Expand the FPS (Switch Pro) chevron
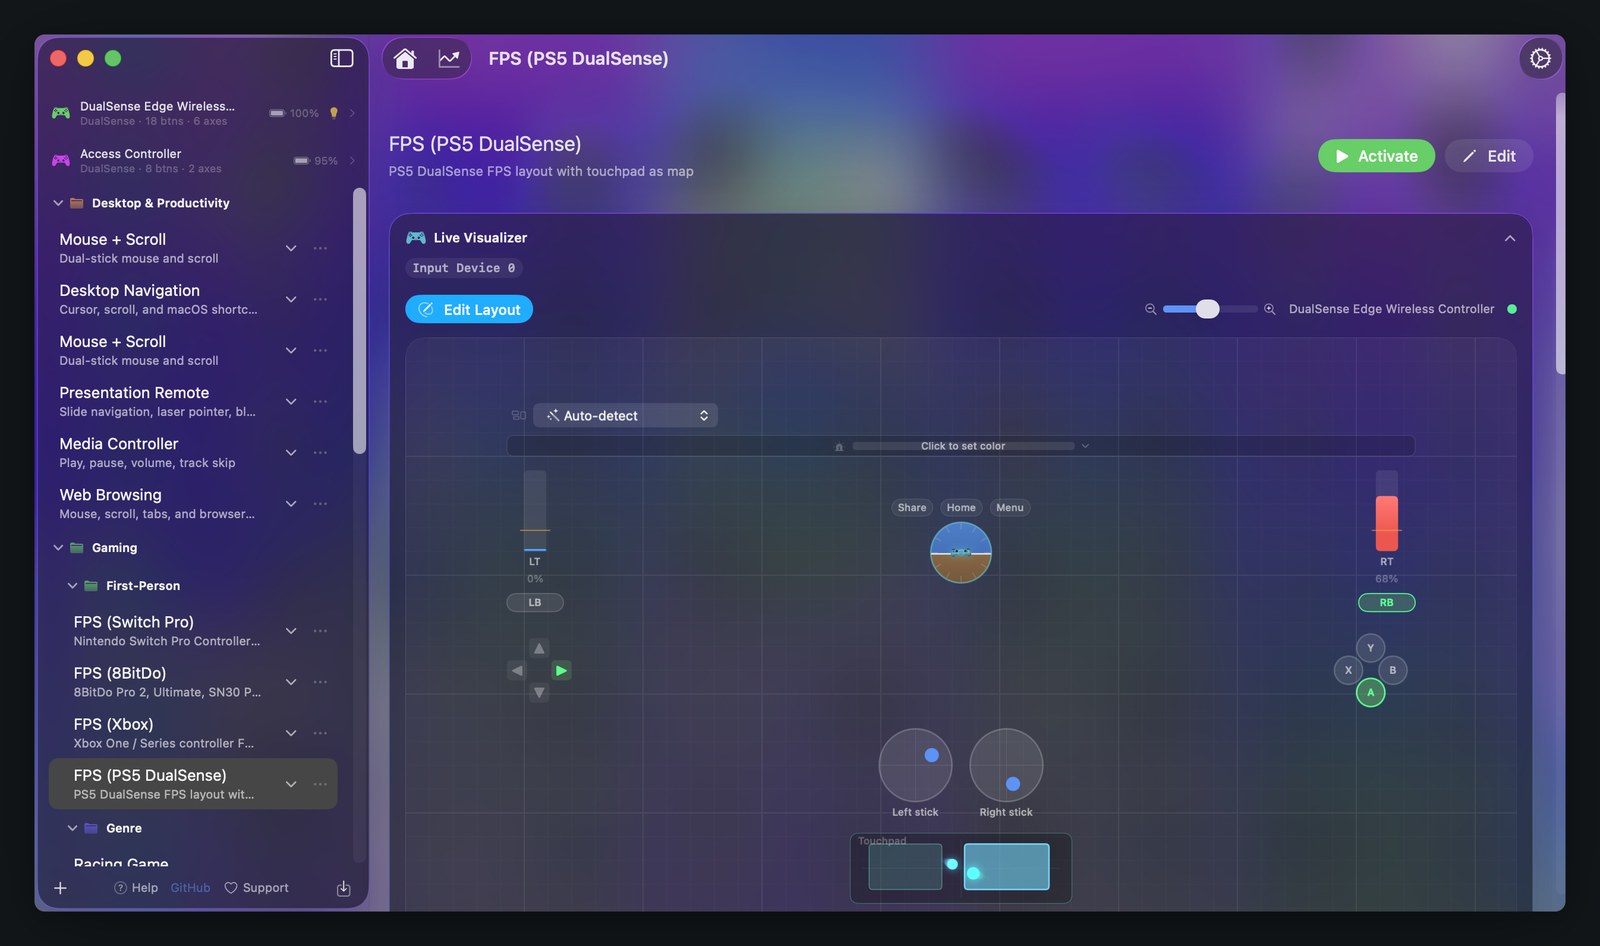 (x=291, y=631)
